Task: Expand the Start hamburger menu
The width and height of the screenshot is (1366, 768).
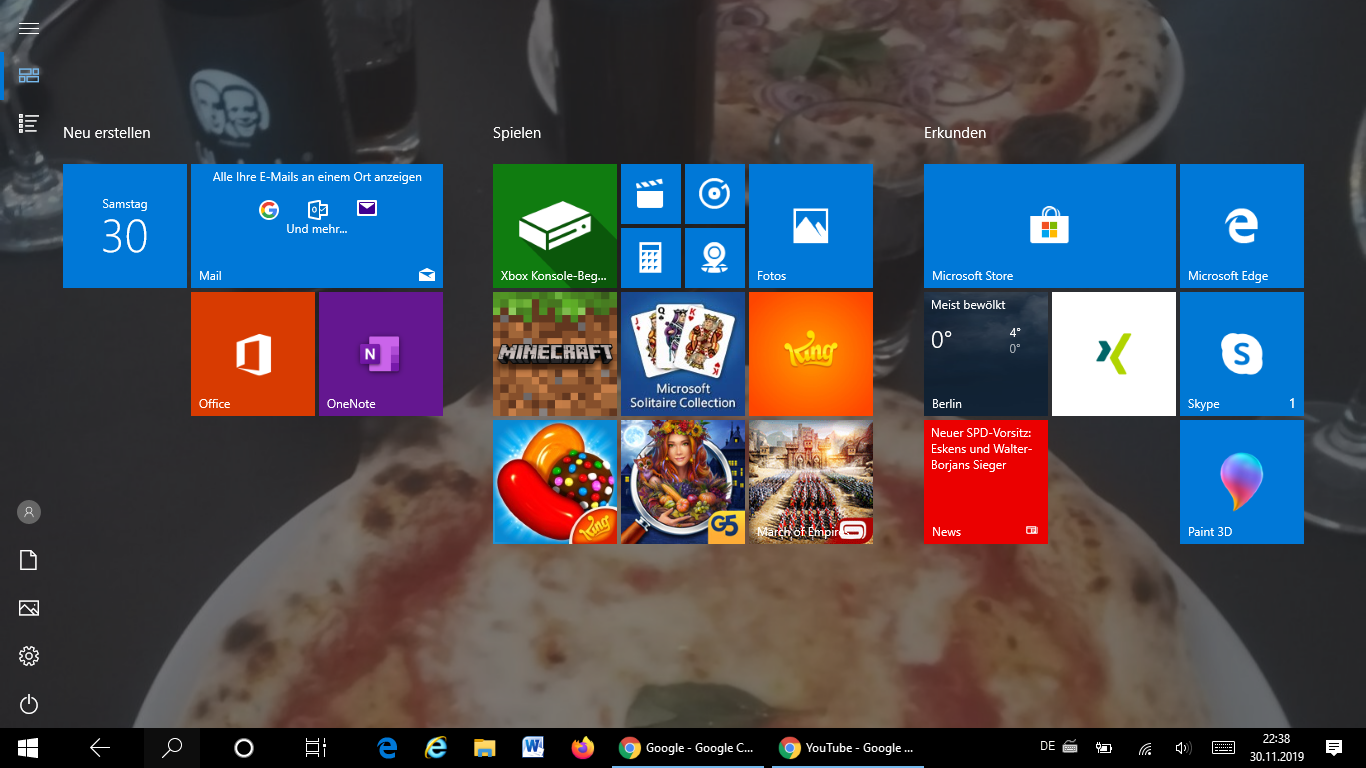Action: [x=29, y=28]
